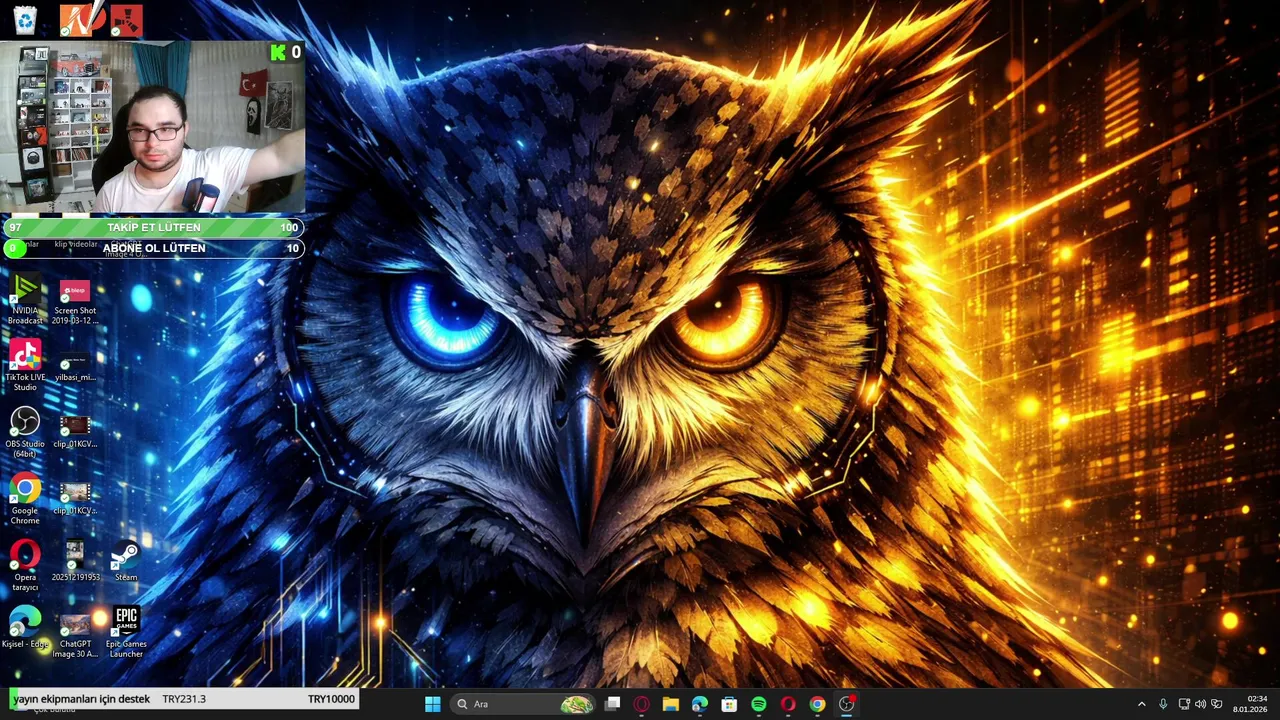Screen dimensions: 1280x720
Task: Click the TAKİP ET LÜTFEN progress bar
Action: (x=153, y=228)
